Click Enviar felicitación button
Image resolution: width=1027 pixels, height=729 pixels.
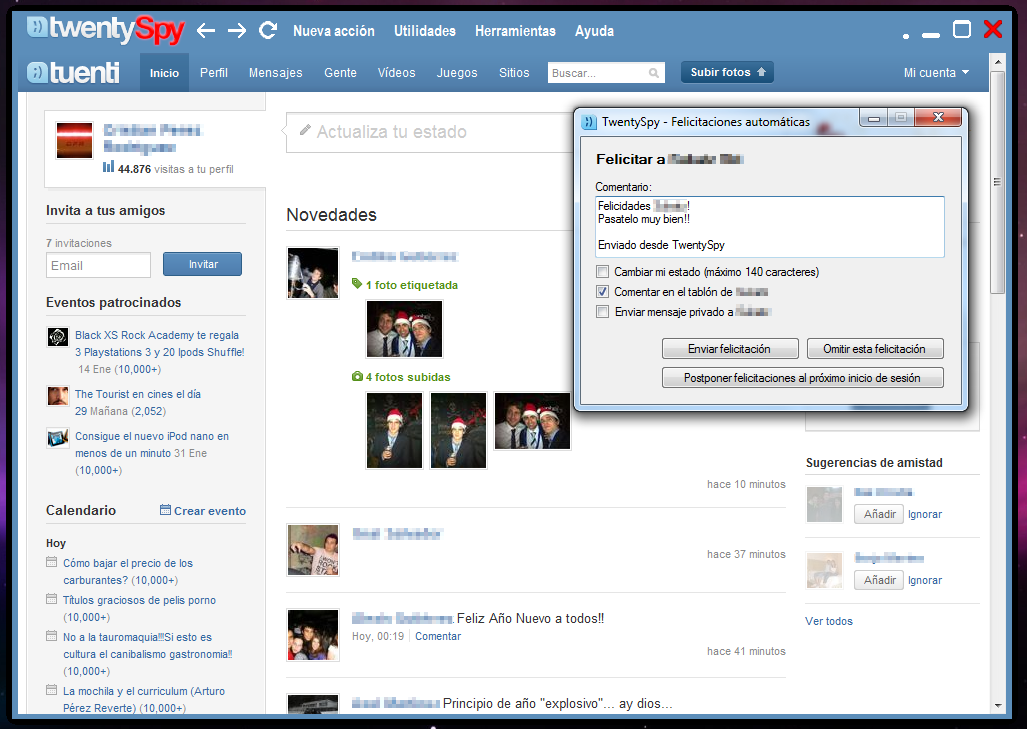[730, 348]
